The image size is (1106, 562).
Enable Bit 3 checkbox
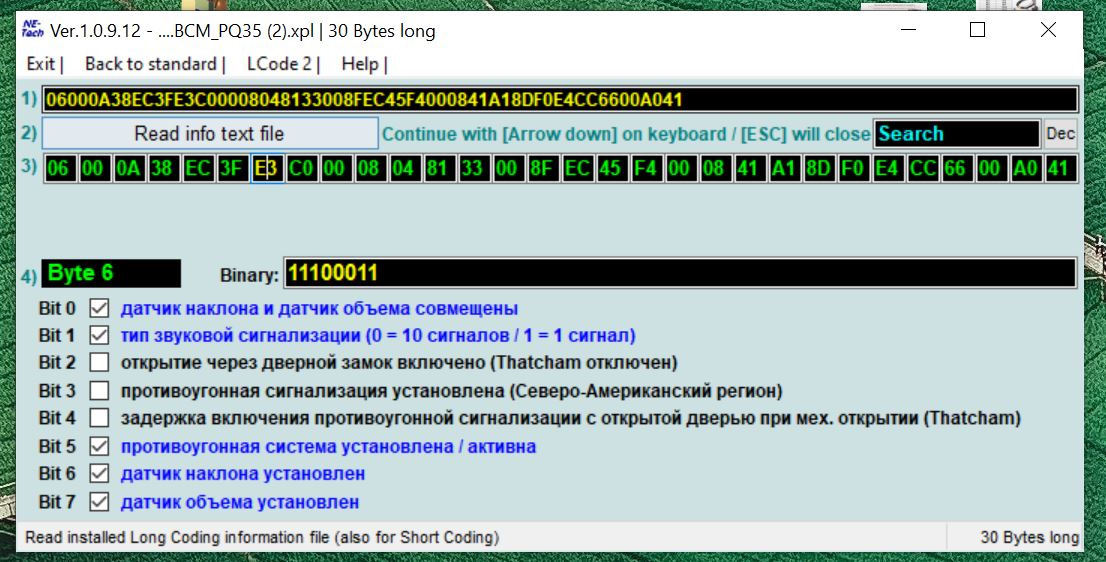(99, 391)
